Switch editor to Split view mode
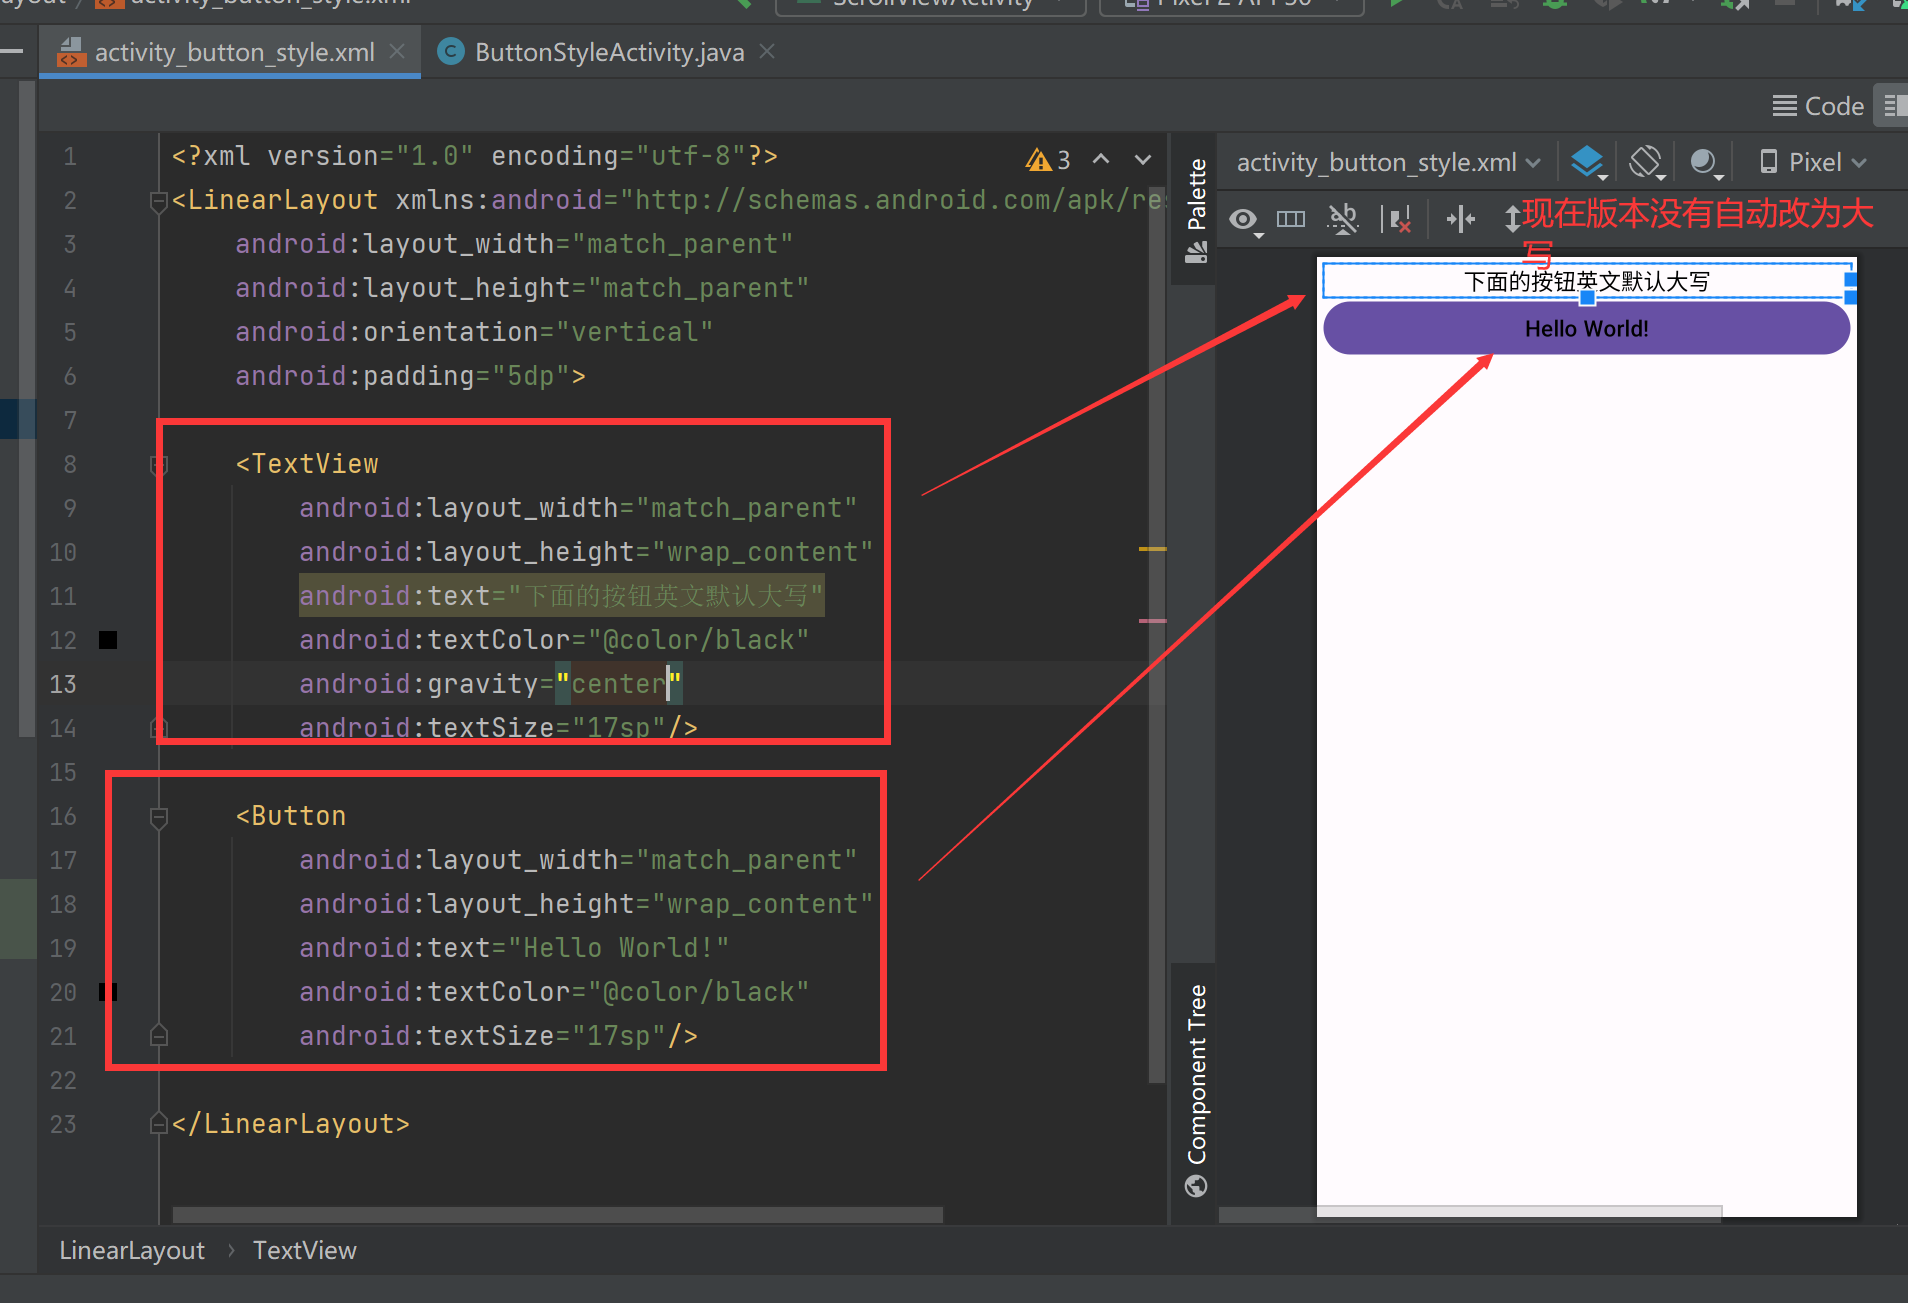 (1893, 106)
